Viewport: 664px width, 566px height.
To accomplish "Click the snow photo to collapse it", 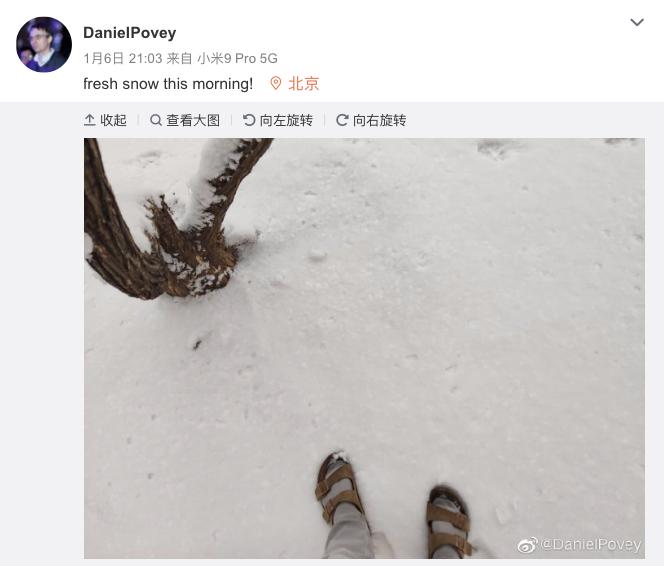I will pos(364,348).
